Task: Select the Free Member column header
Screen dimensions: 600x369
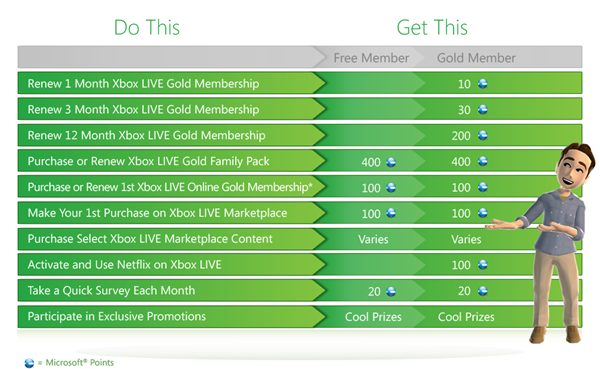Action: click(371, 58)
